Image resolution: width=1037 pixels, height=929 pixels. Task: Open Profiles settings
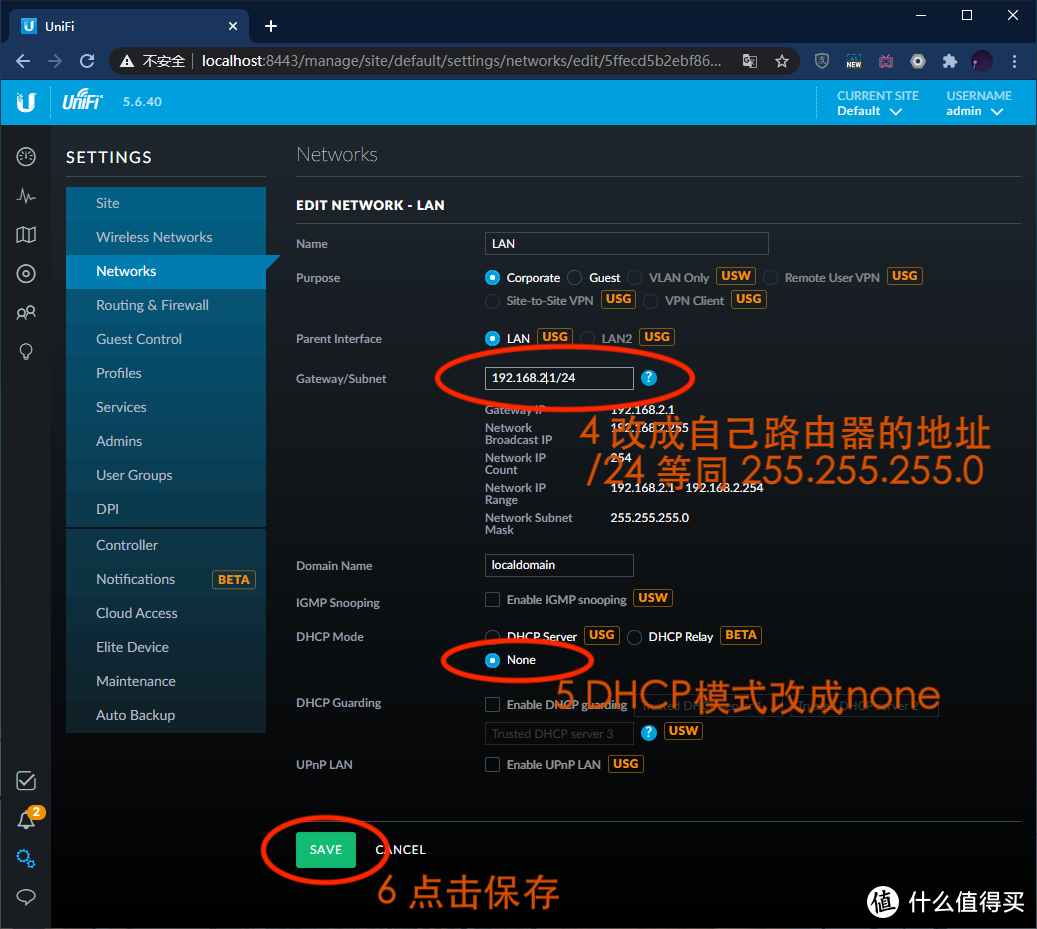click(x=166, y=374)
